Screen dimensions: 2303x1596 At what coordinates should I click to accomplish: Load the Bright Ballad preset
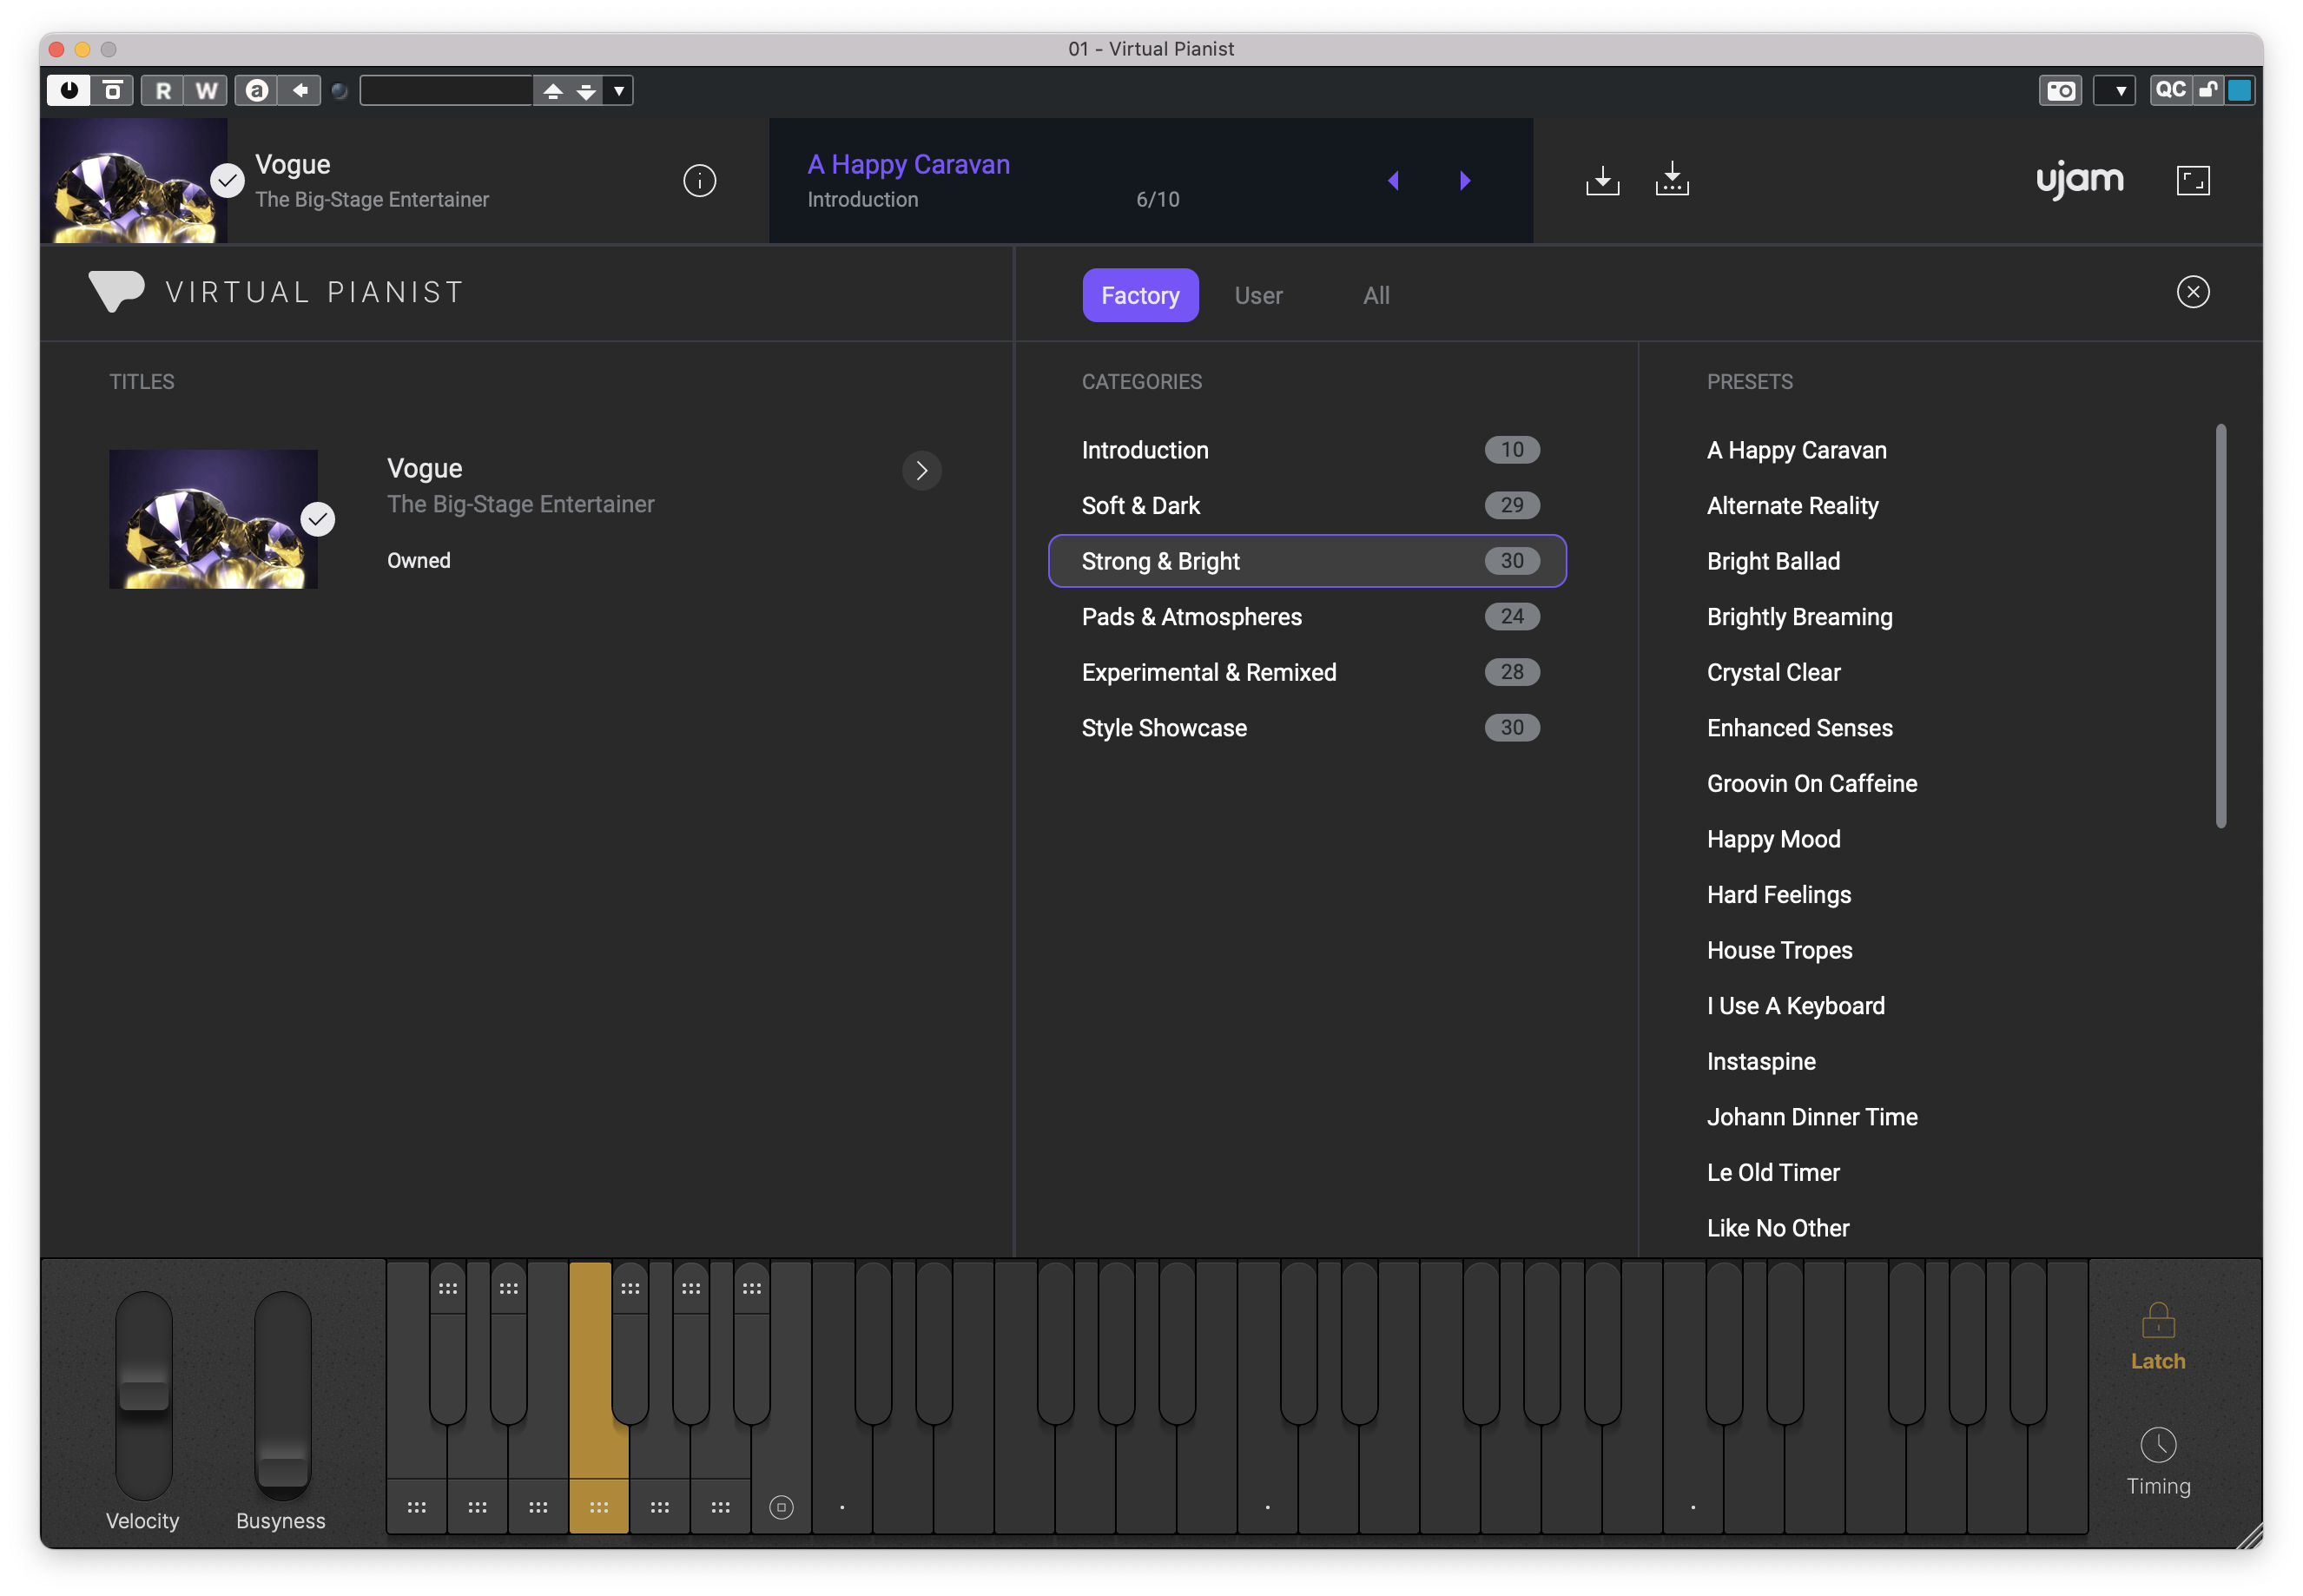[x=1773, y=561]
